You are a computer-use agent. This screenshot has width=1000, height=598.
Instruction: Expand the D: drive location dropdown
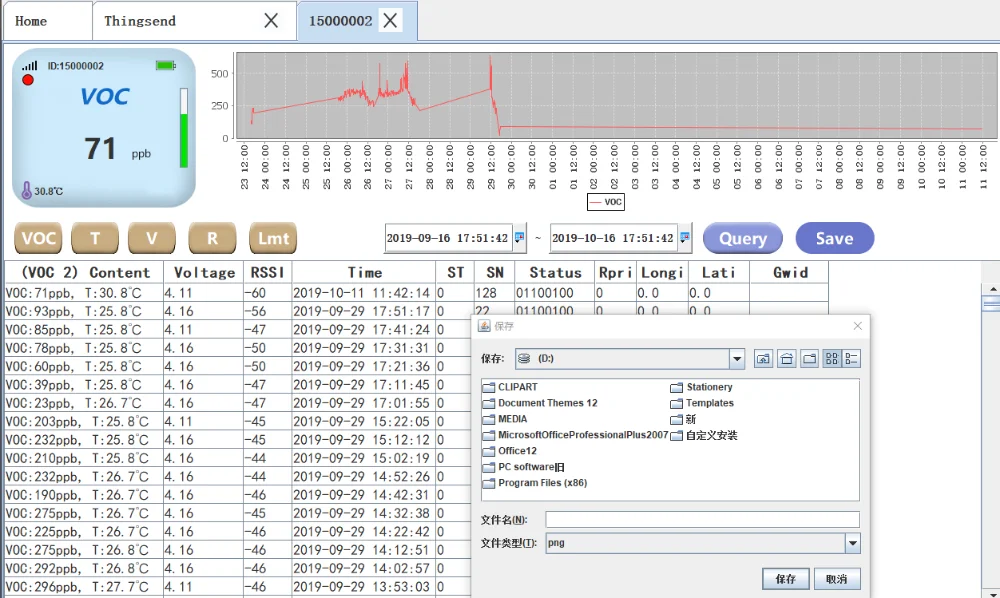pyautogui.click(x=737, y=359)
